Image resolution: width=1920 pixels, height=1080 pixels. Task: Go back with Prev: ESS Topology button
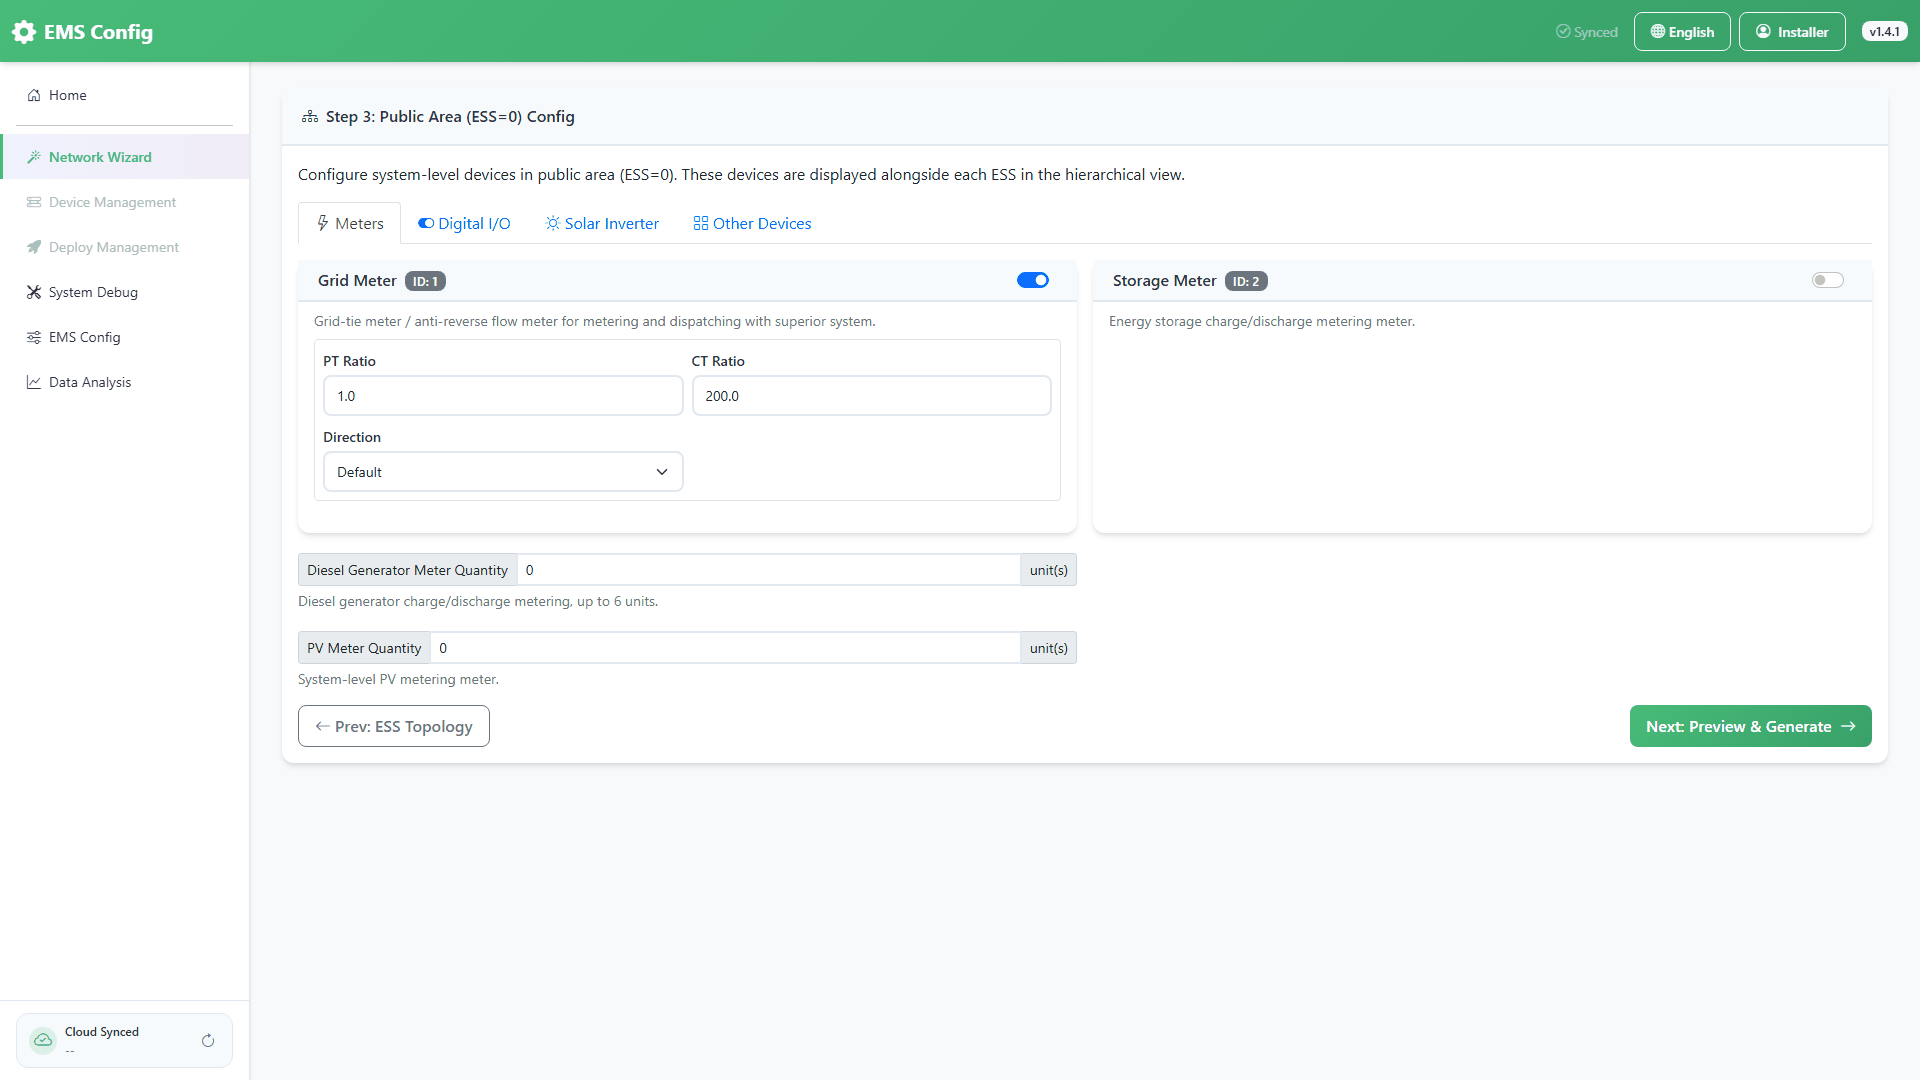pos(394,726)
